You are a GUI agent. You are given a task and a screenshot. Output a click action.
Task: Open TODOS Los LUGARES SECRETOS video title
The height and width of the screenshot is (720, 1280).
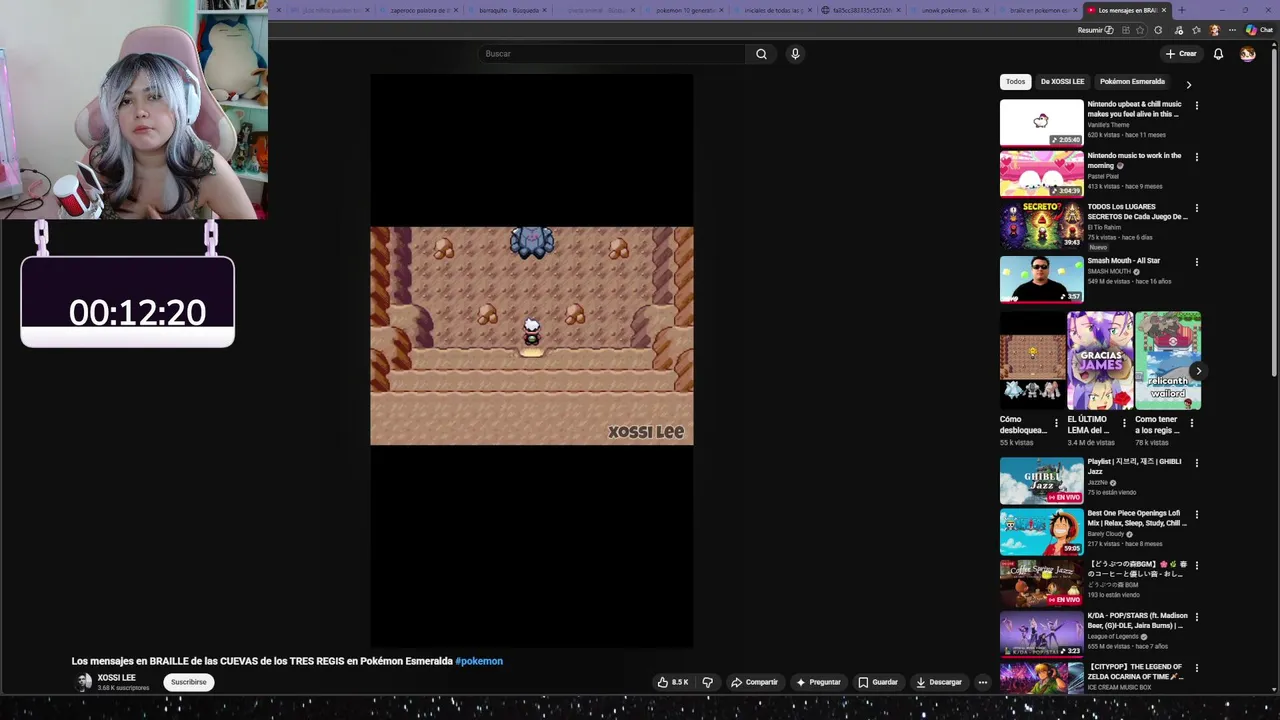[x=1137, y=211]
